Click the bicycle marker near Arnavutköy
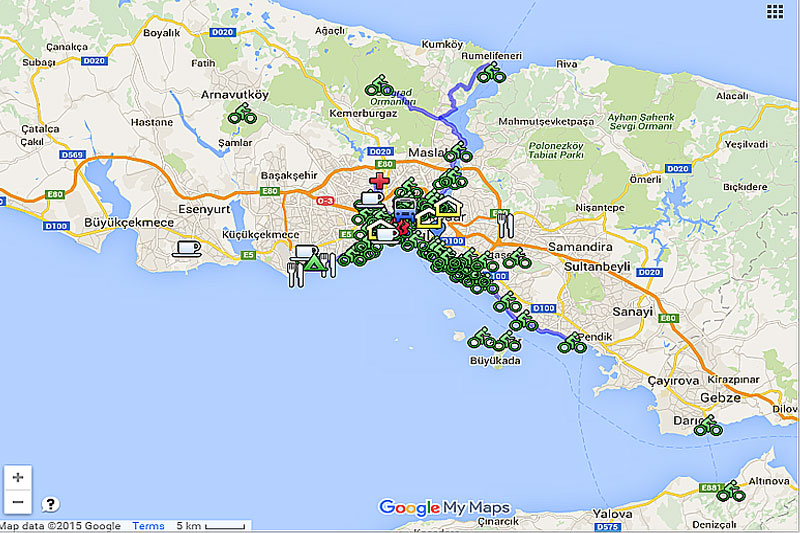Screen dimensions: 800x533 242,115
